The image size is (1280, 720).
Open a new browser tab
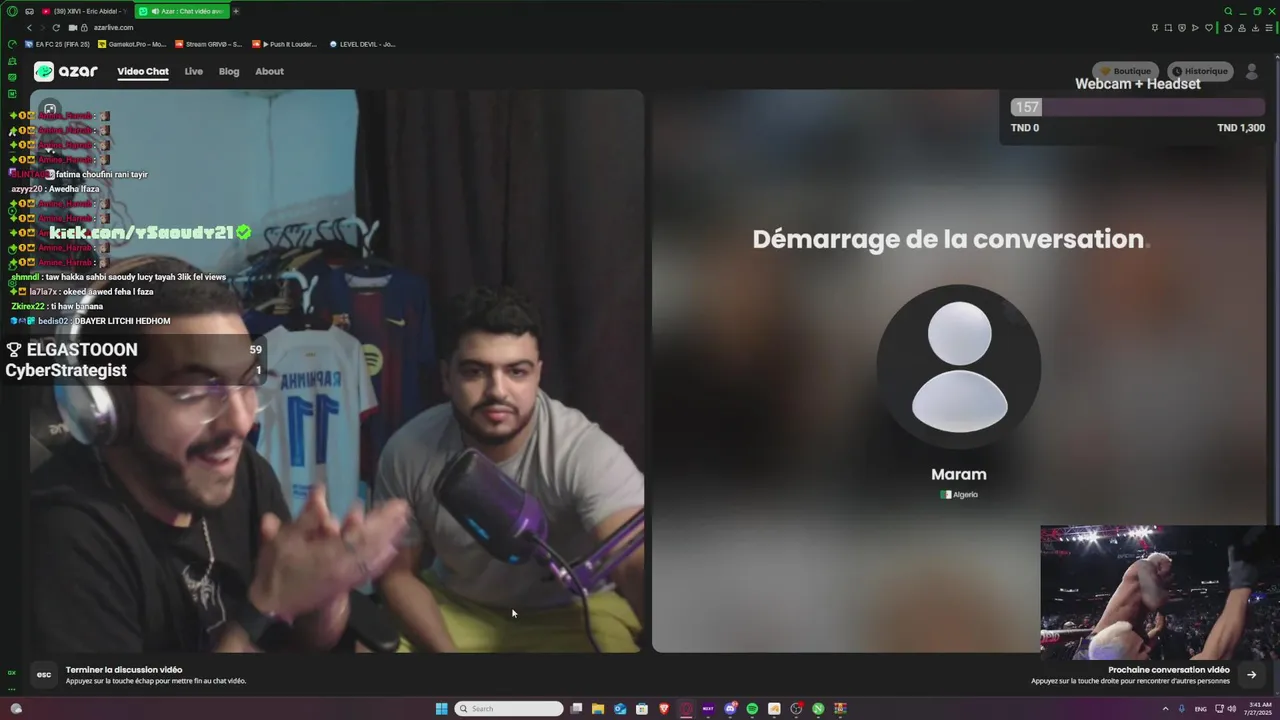tap(236, 11)
